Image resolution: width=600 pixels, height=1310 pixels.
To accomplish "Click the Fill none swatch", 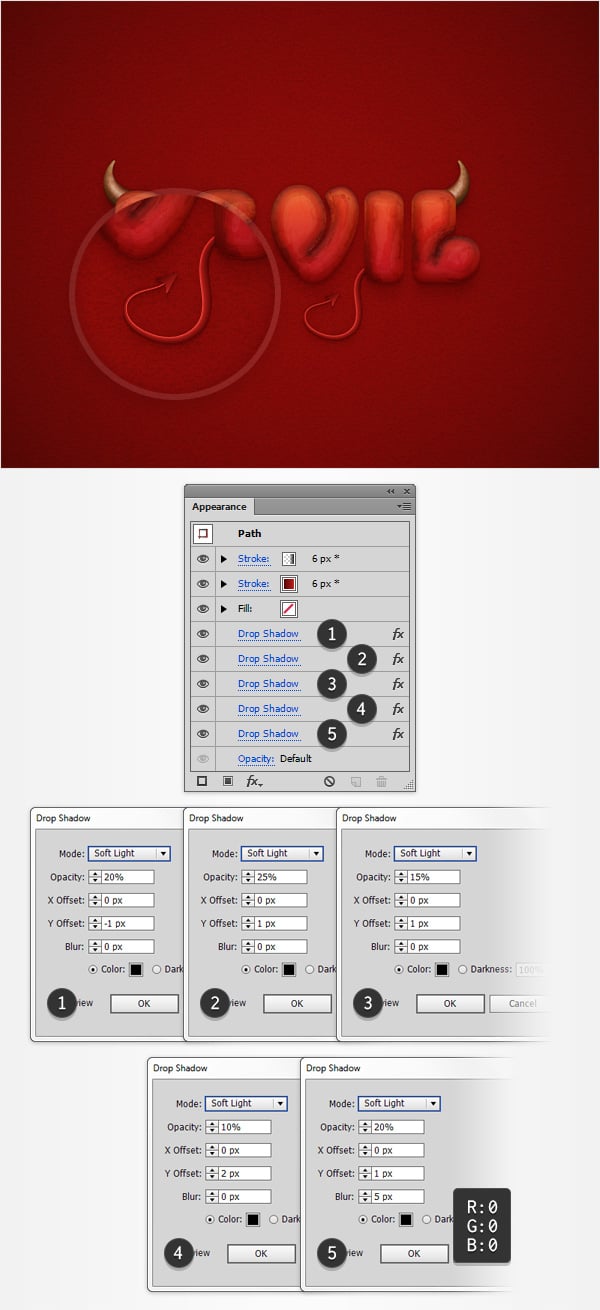I will click(289, 609).
